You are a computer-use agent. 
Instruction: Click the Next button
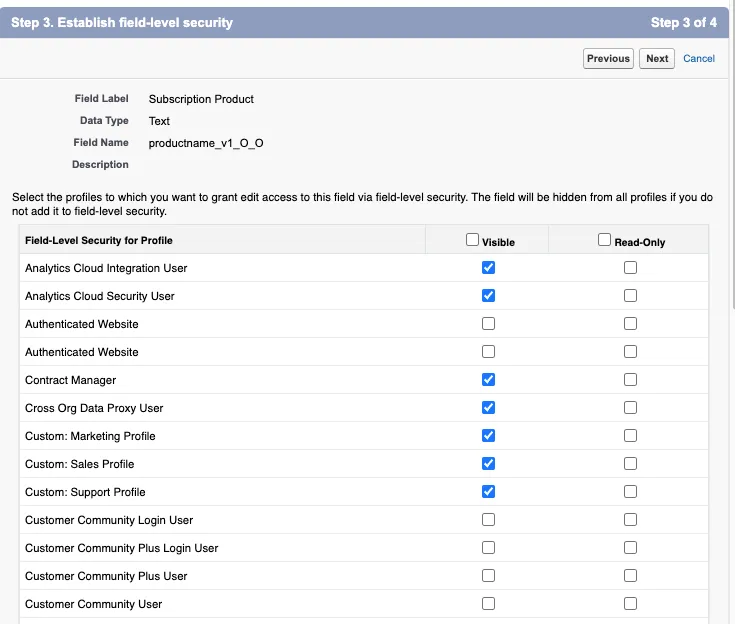pos(657,59)
